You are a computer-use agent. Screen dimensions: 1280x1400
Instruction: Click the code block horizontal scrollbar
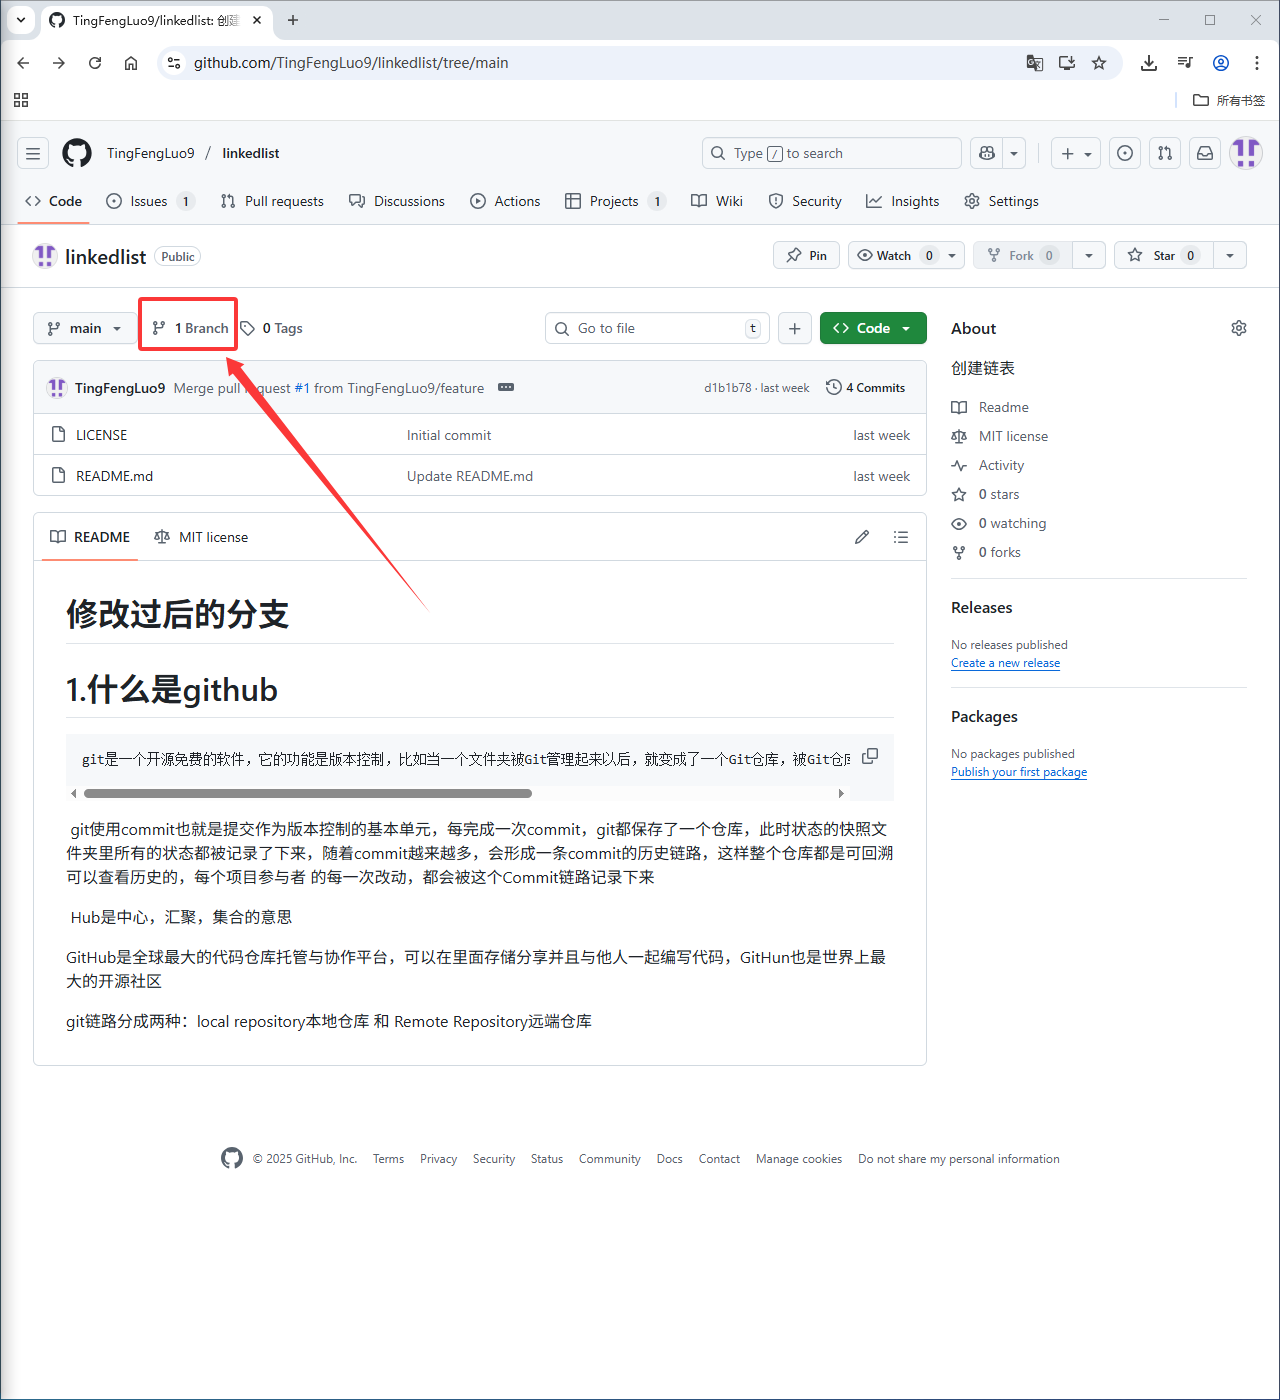click(x=308, y=794)
